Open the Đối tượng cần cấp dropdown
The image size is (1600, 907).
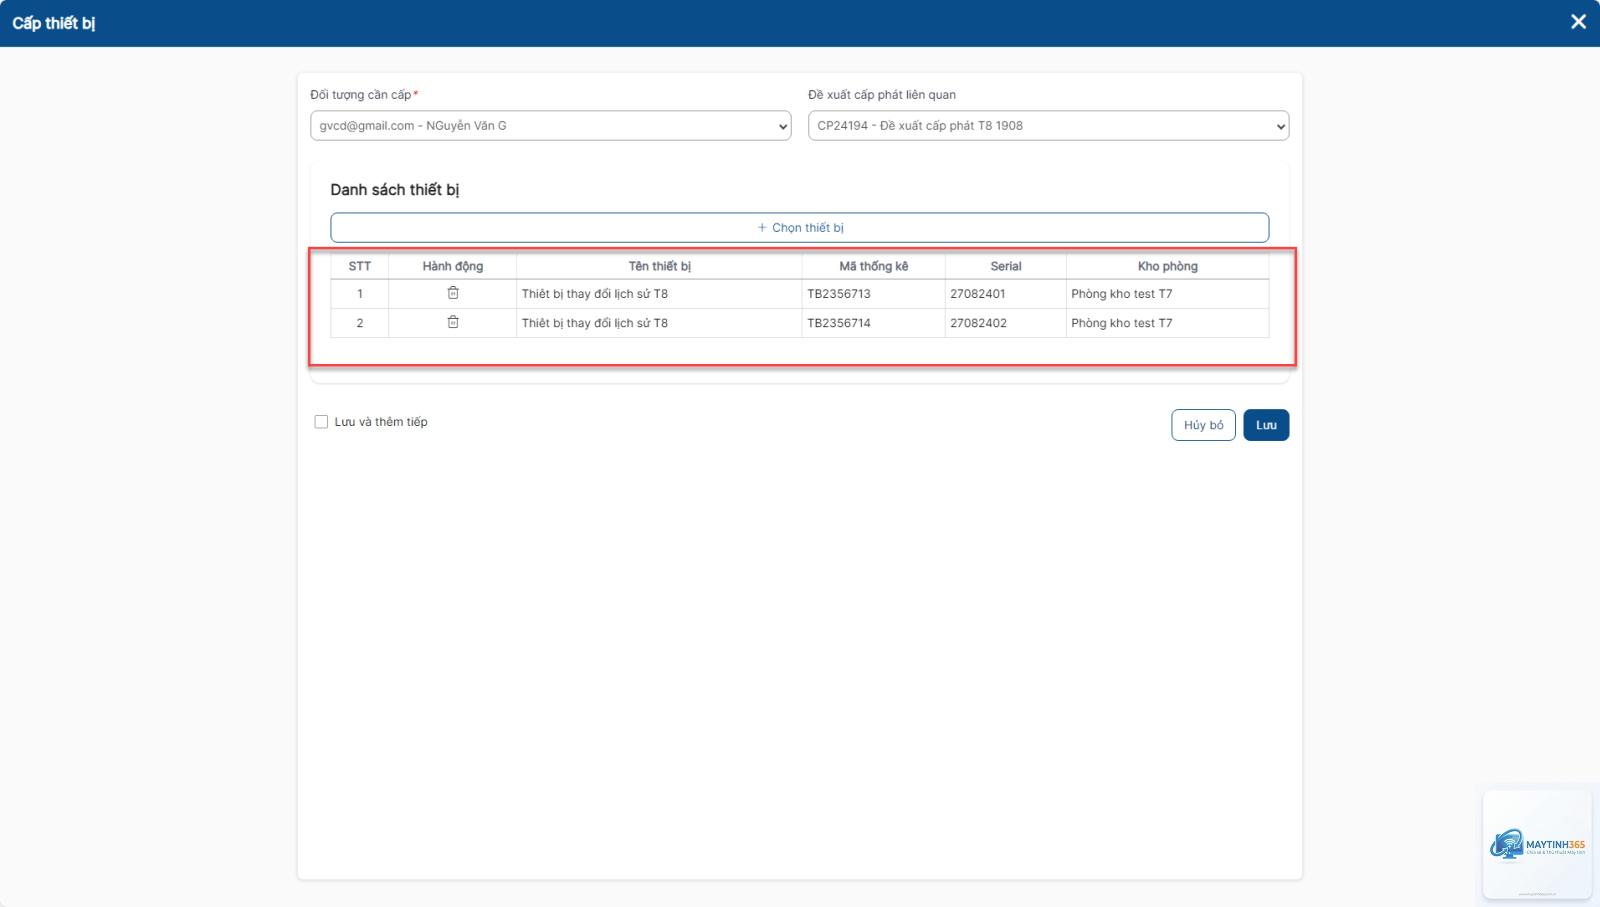[x=551, y=126]
